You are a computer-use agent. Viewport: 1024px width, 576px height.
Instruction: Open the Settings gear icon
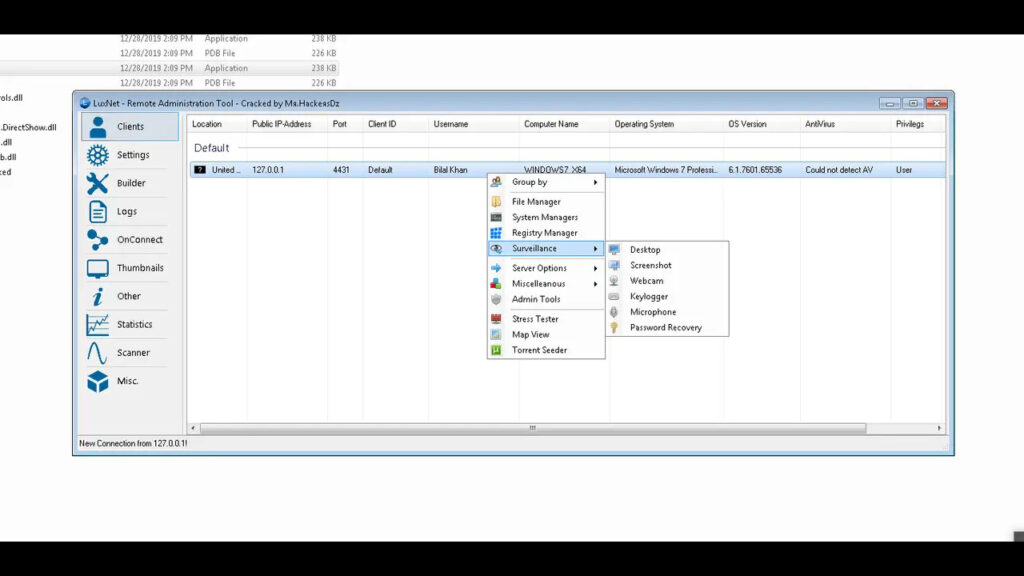(x=98, y=155)
